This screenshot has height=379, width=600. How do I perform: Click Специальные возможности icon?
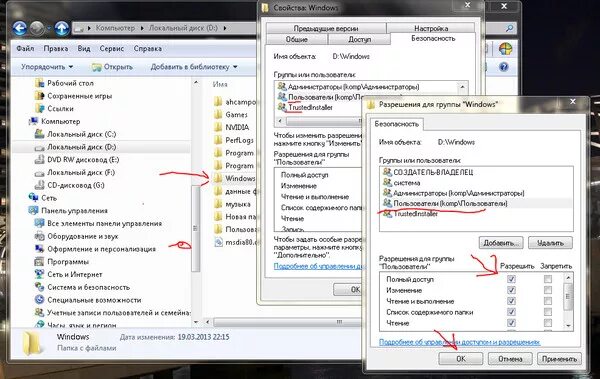click(39, 300)
